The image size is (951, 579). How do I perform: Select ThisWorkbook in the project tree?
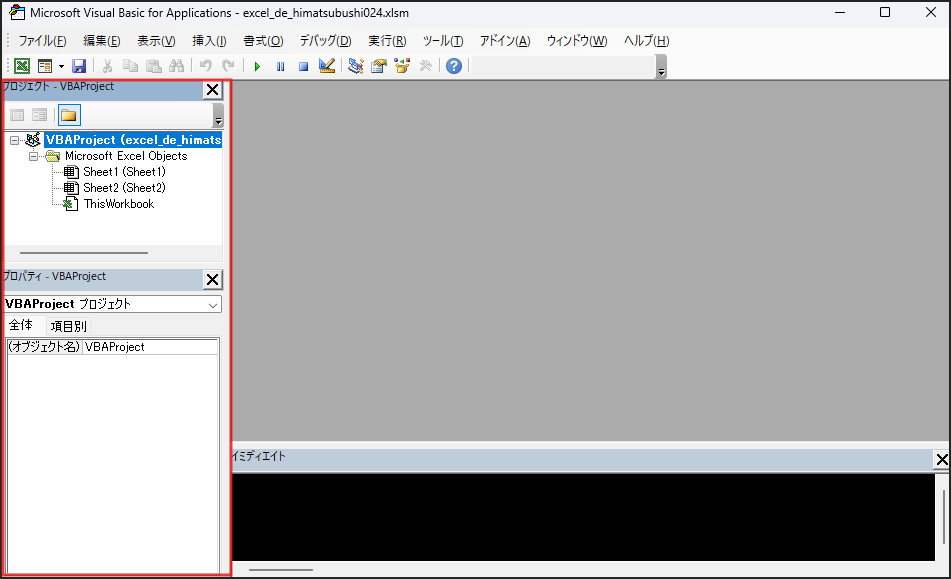[x=119, y=204]
